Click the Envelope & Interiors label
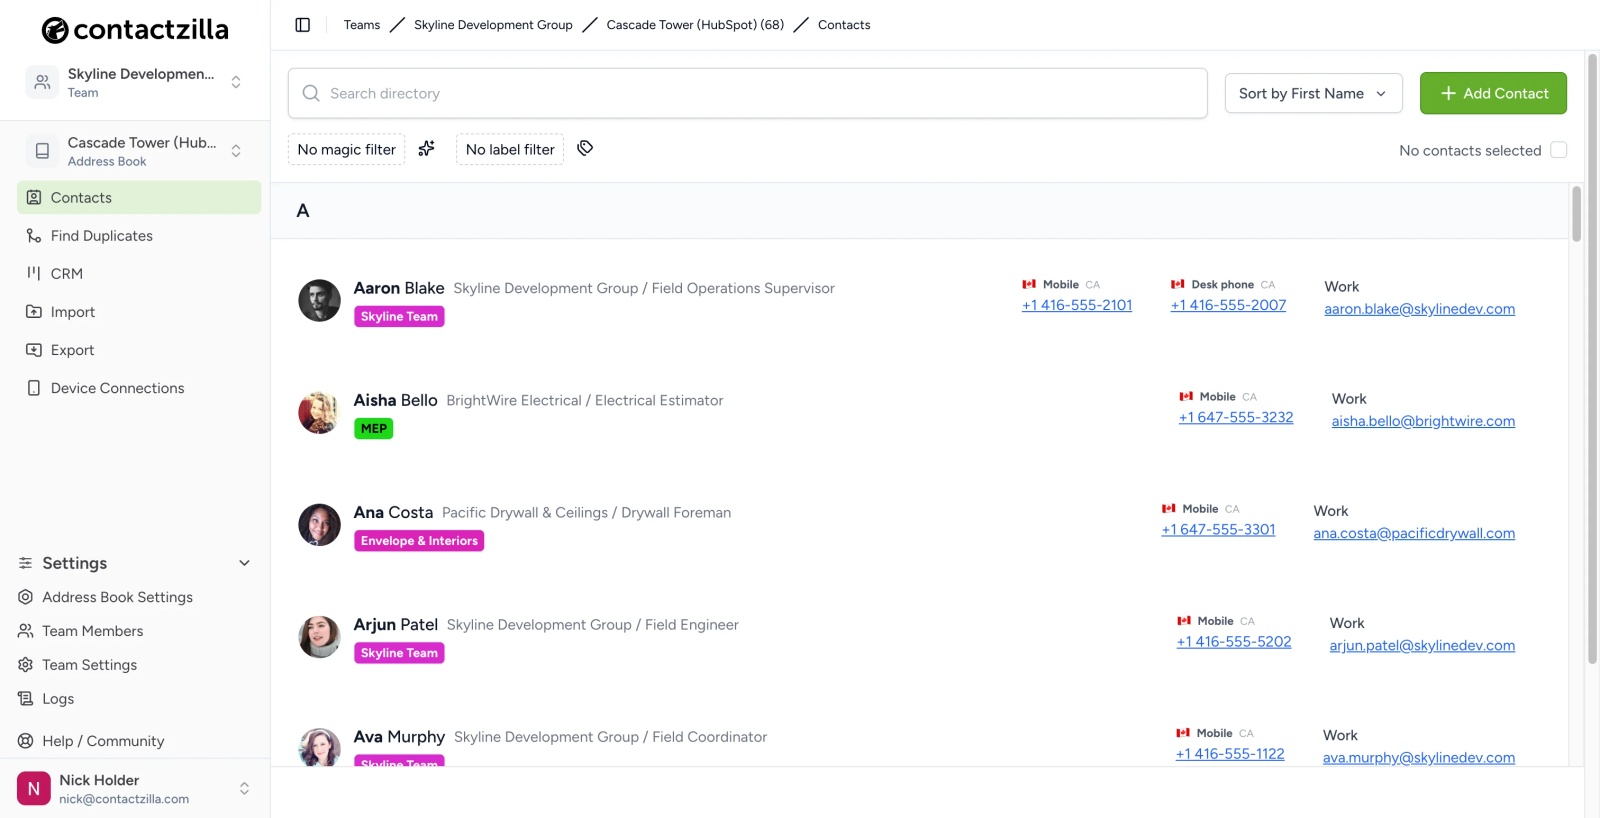Image resolution: width=1600 pixels, height=818 pixels. [419, 541]
